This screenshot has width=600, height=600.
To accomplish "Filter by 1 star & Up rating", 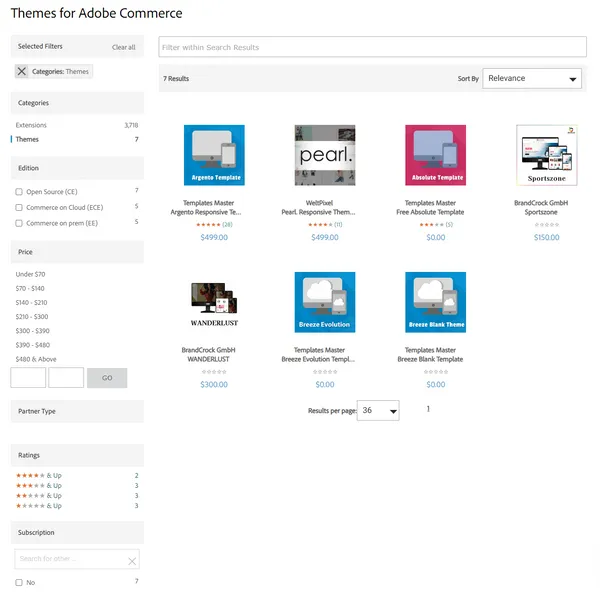I will [x=39, y=506].
